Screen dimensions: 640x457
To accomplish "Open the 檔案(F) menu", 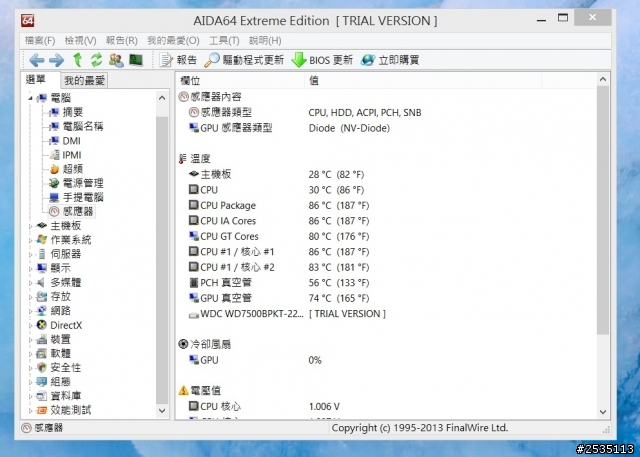I will pyautogui.click(x=40, y=40).
